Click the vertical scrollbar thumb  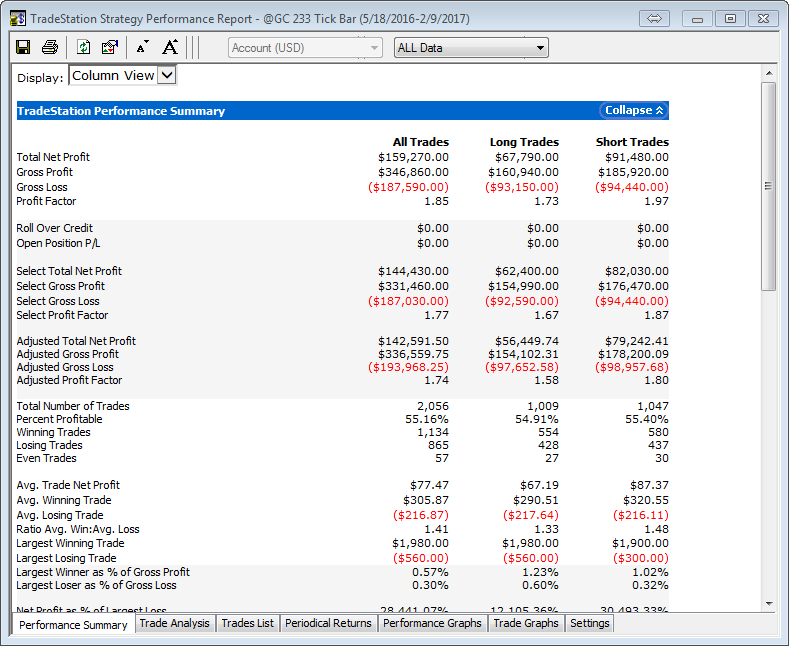(x=768, y=186)
